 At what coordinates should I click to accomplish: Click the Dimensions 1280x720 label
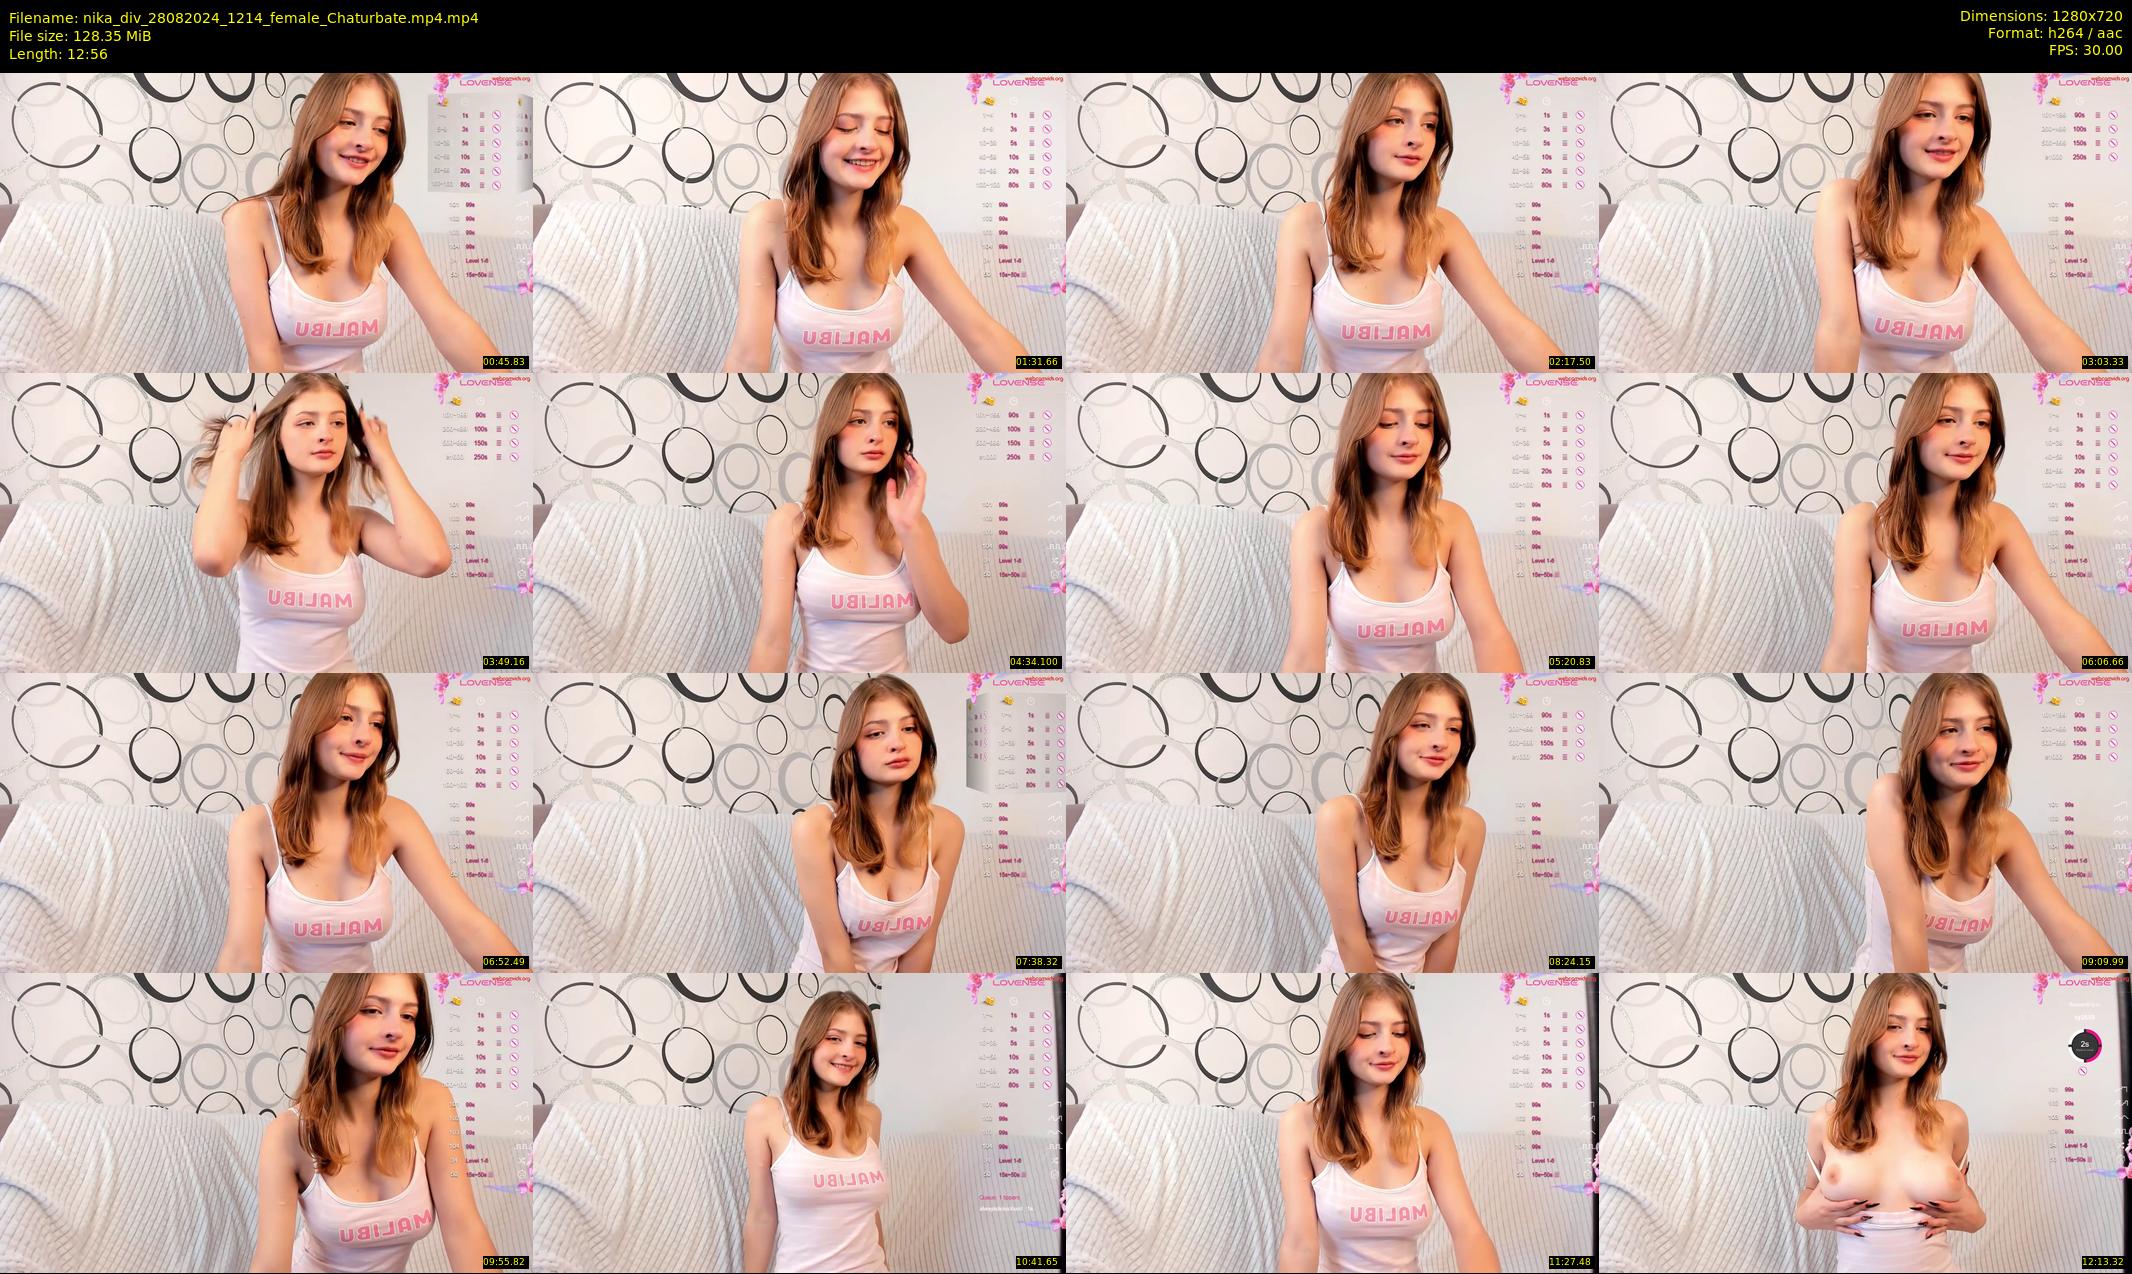click(2040, 16)
